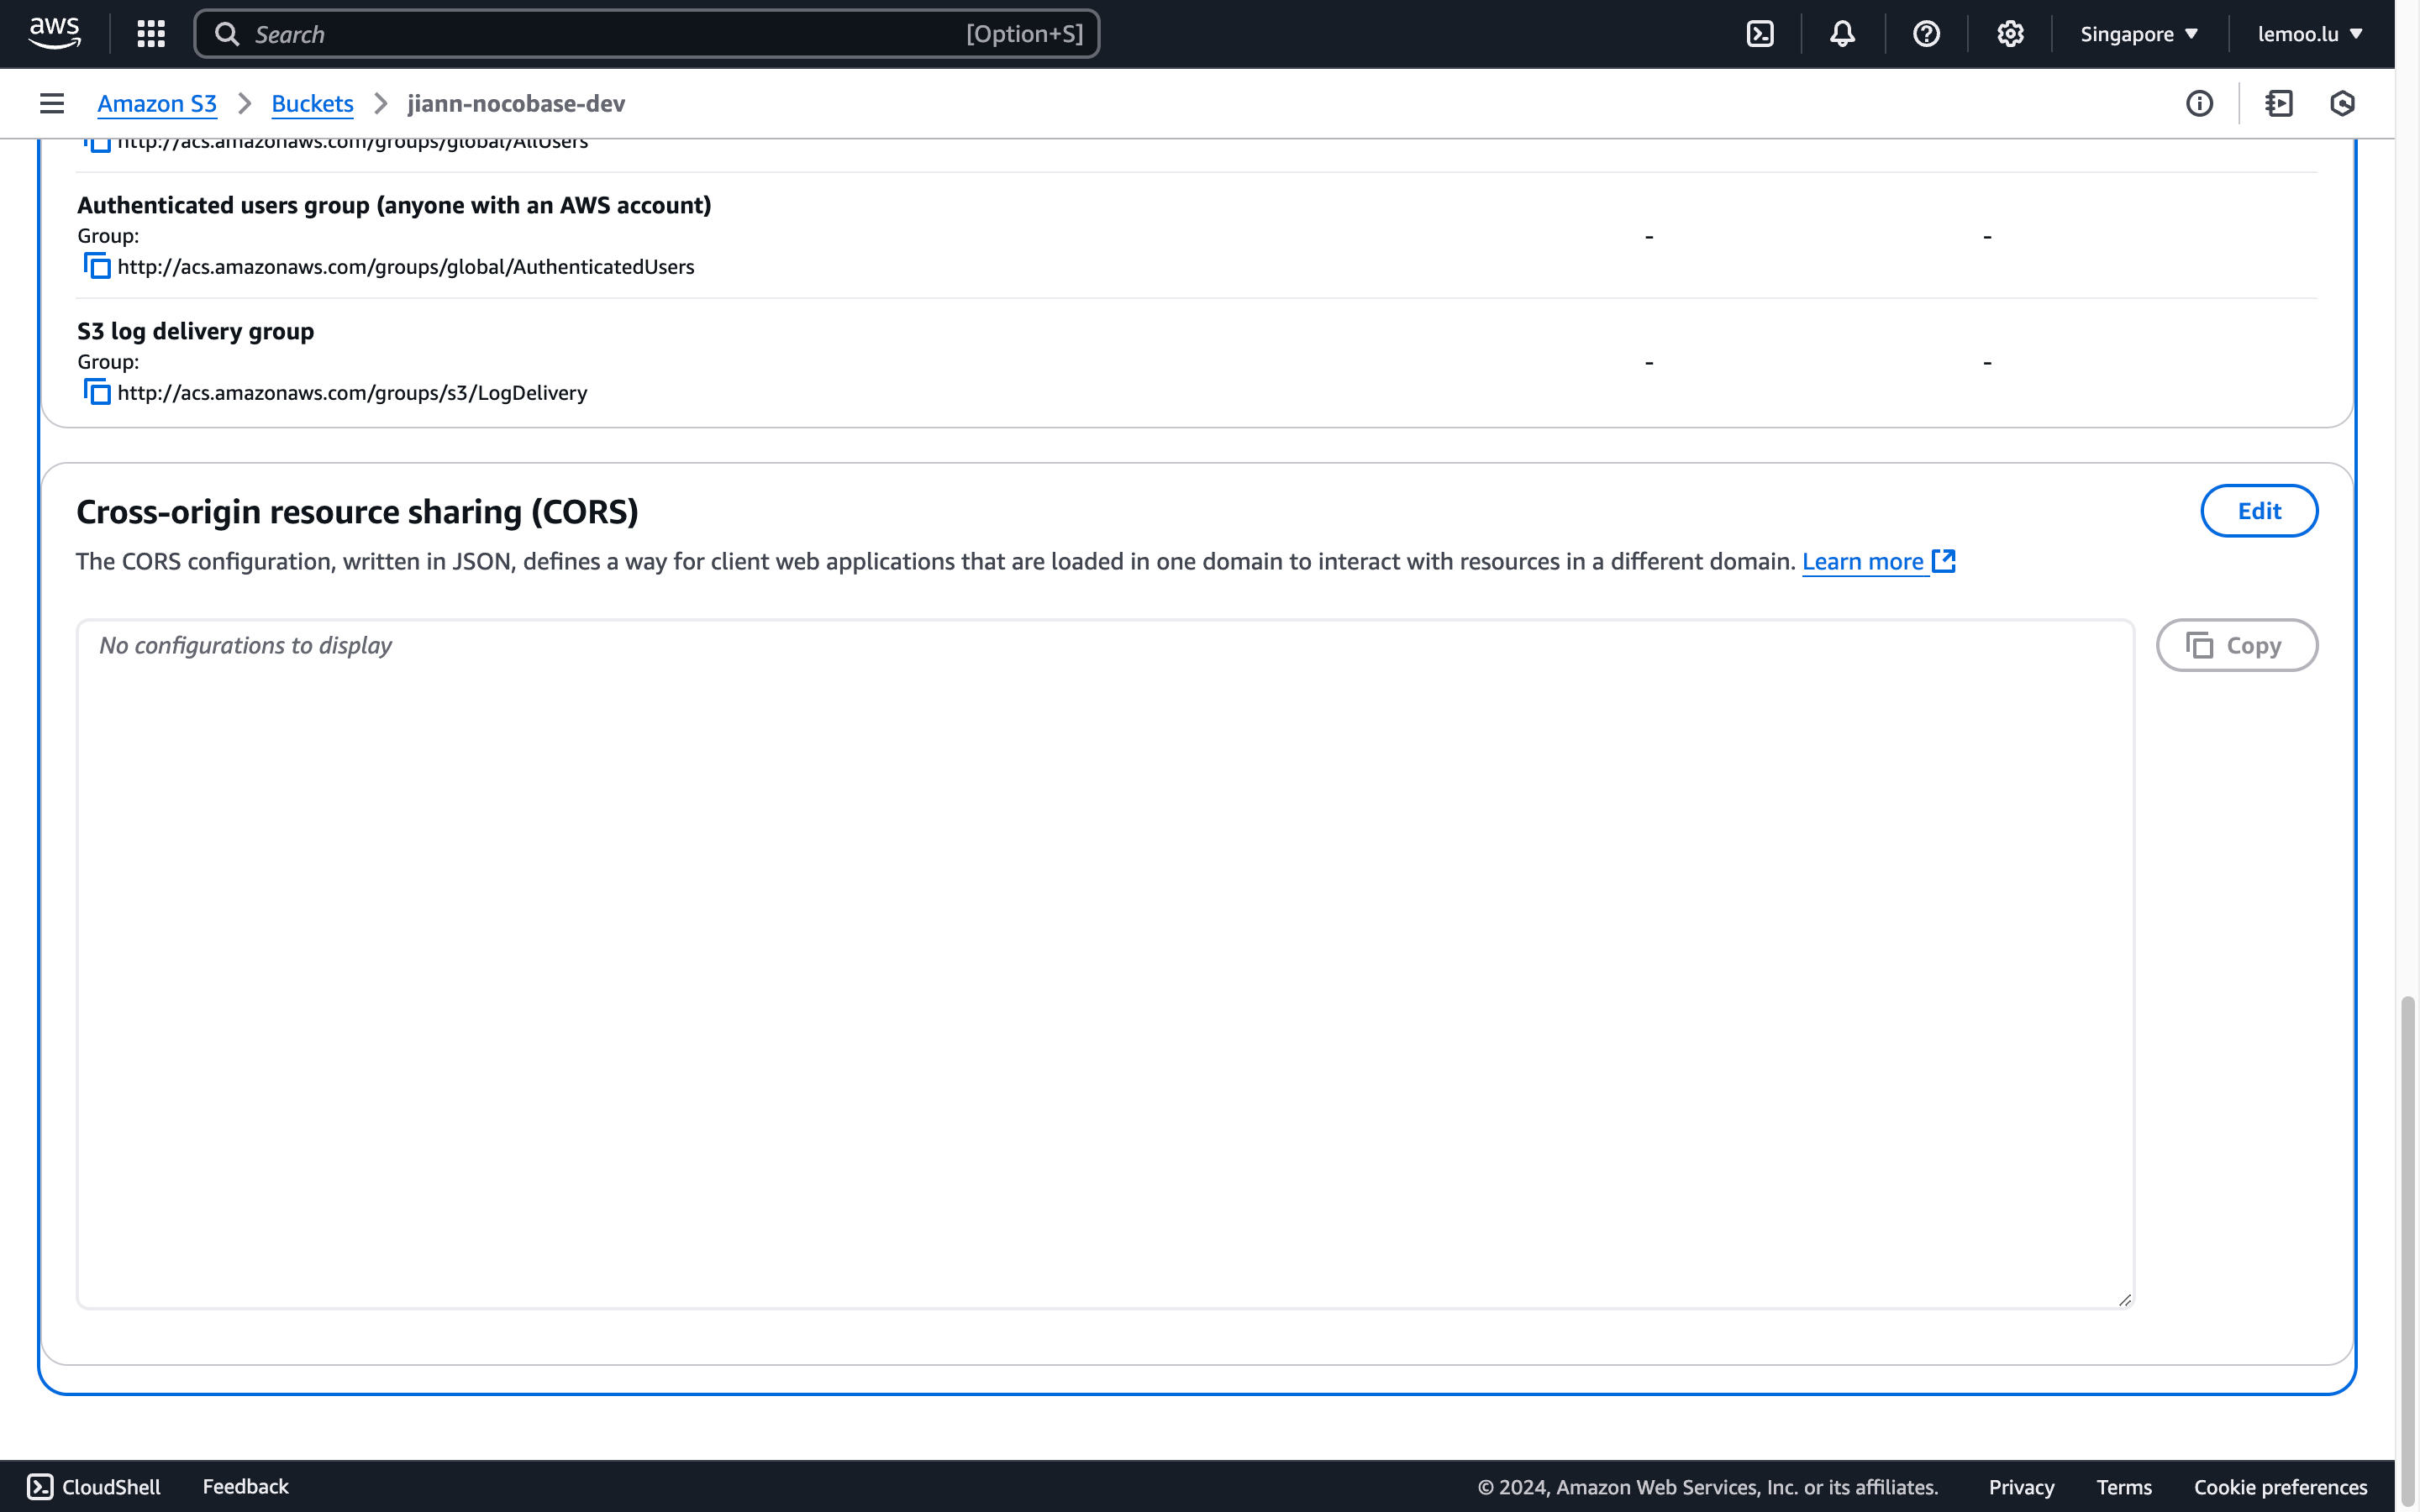The height and width of the screenshot is (1512, 2420).
Task: Toggle the hamburger side navigation
Action: coord(52,104)
